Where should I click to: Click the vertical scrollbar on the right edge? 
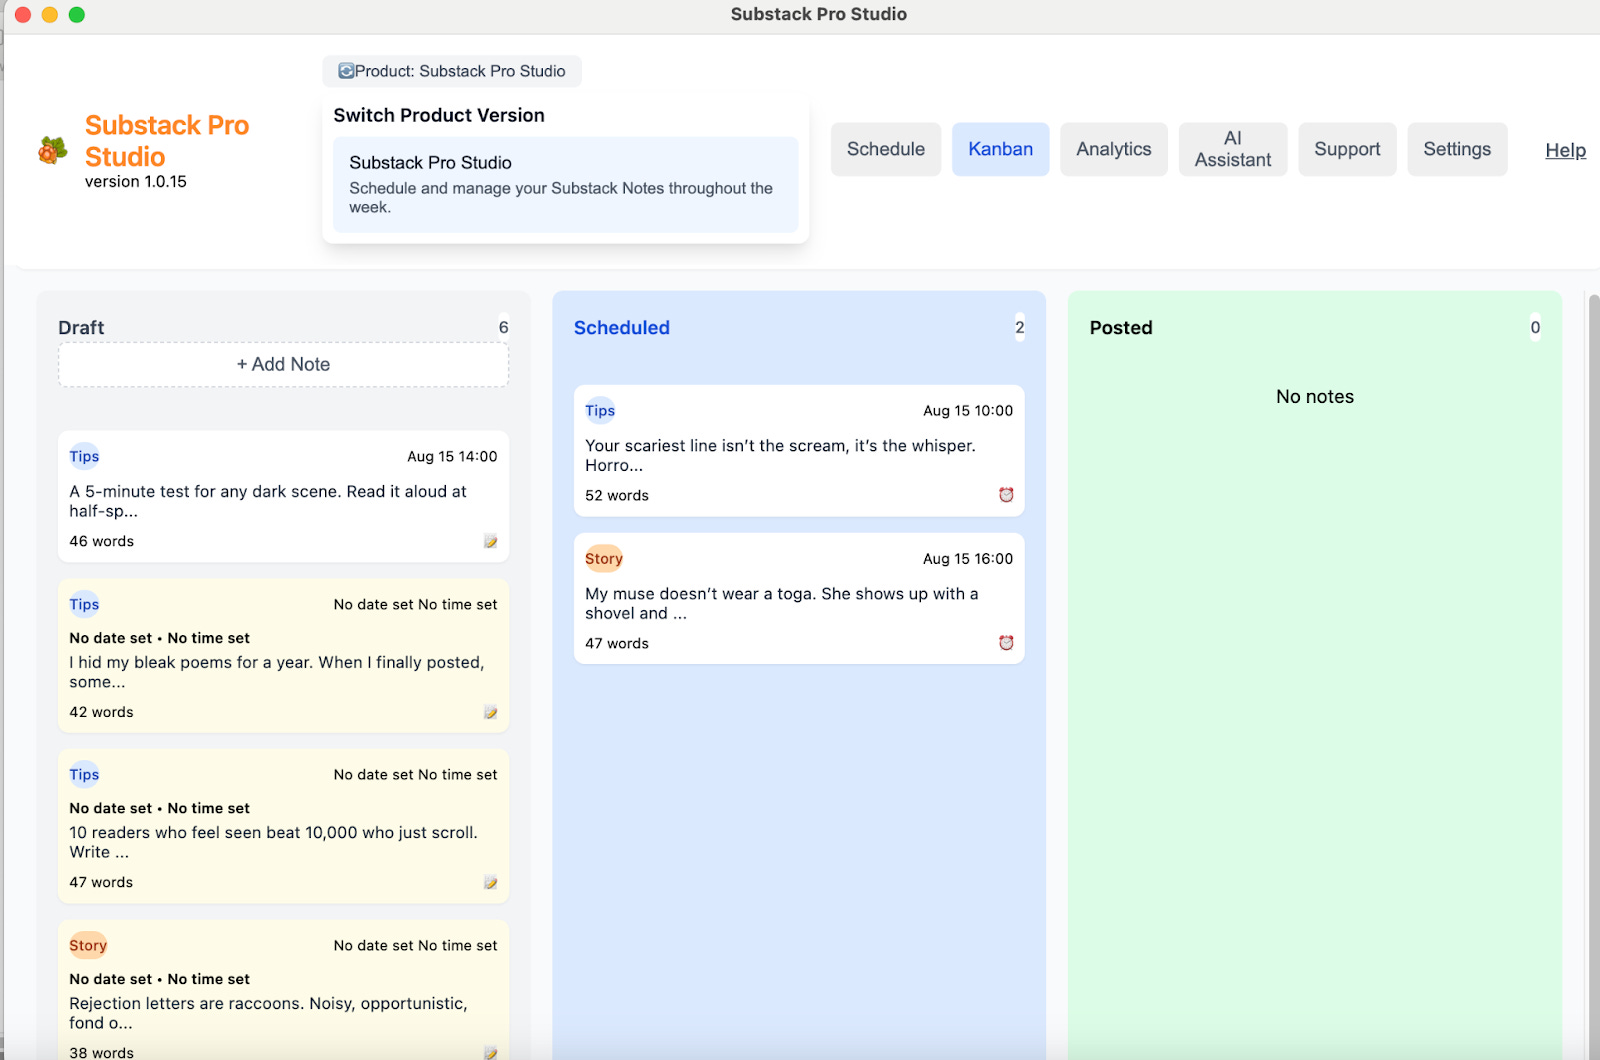coord(1594,675)
